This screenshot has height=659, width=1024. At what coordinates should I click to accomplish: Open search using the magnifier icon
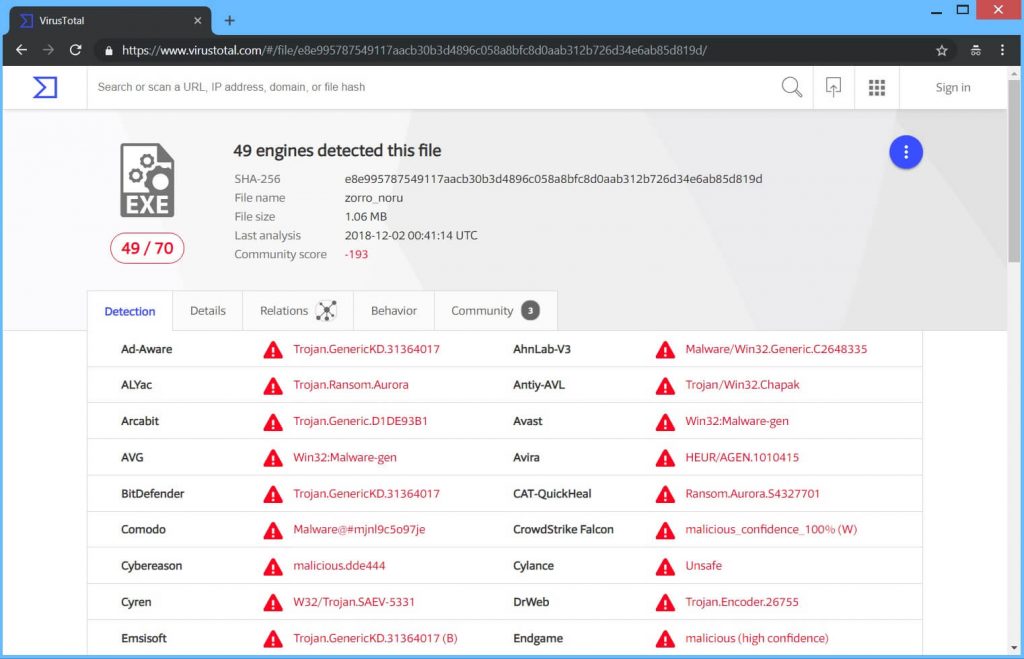[791, 87]
